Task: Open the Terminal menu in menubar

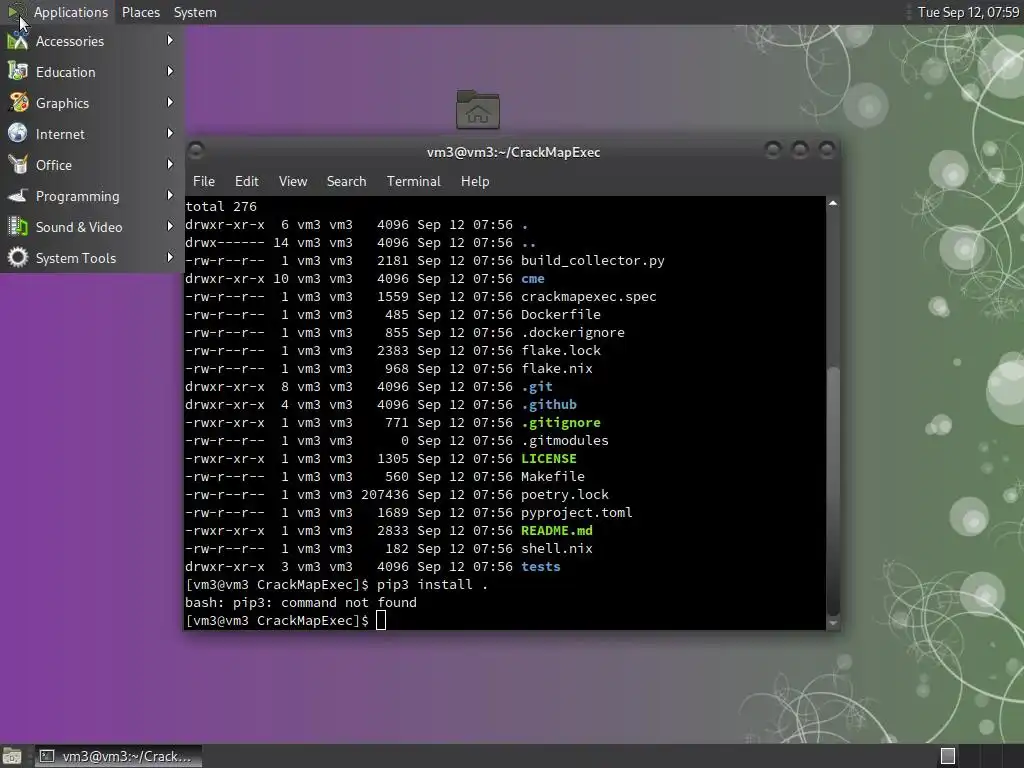Action: point(413,182)
